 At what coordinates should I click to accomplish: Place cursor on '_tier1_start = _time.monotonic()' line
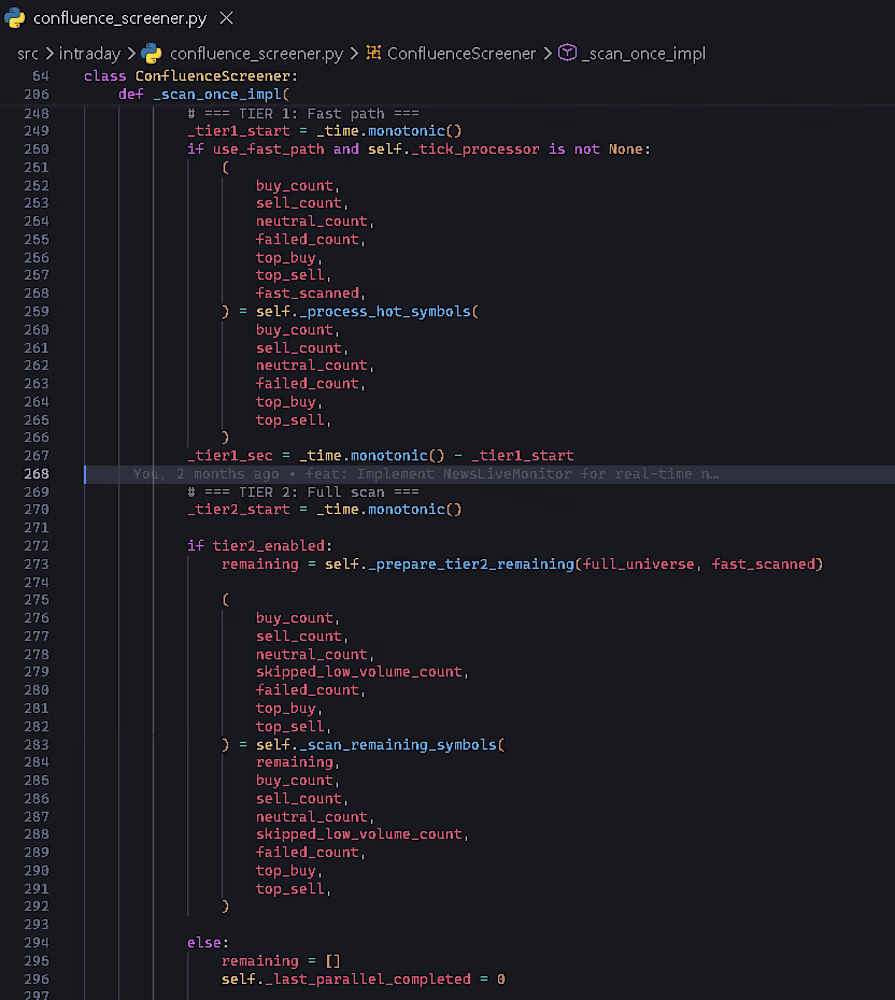(x=324, y=131)
